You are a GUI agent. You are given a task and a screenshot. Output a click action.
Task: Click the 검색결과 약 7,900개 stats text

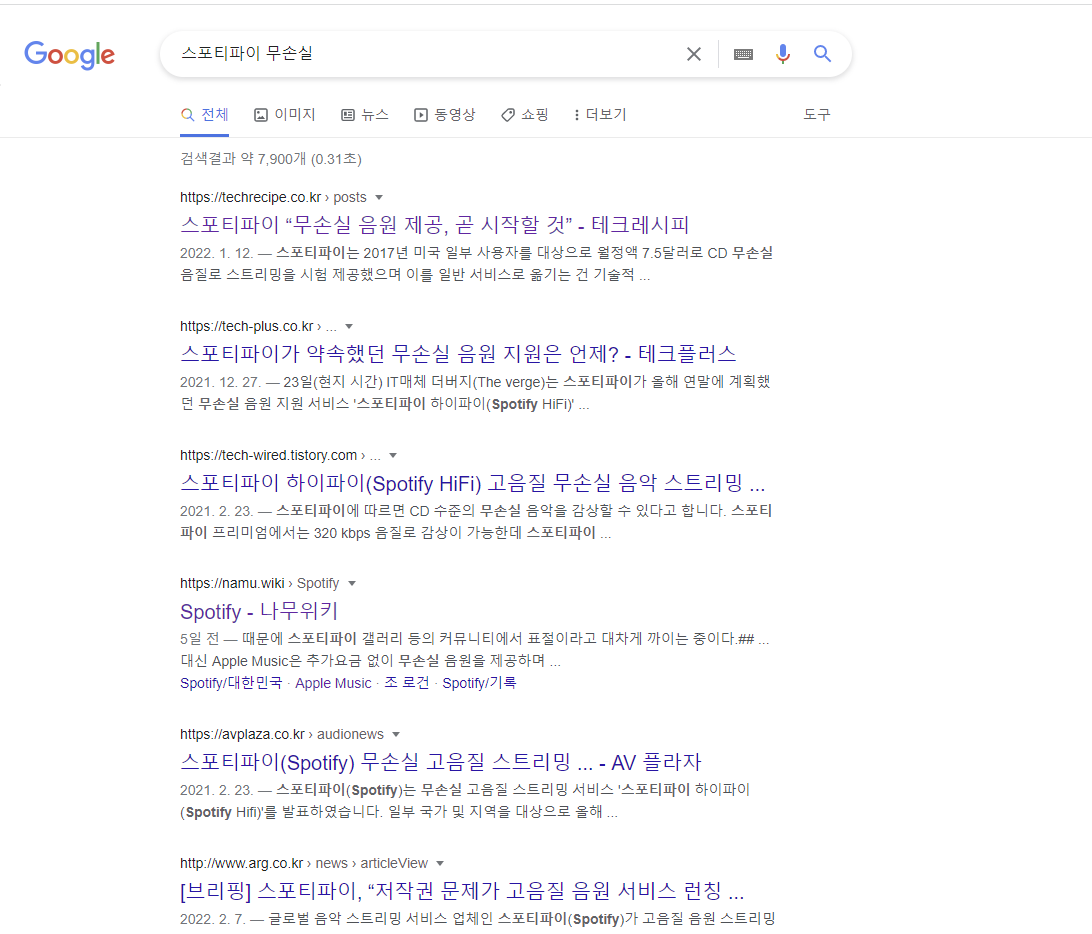tap(271, 159)
